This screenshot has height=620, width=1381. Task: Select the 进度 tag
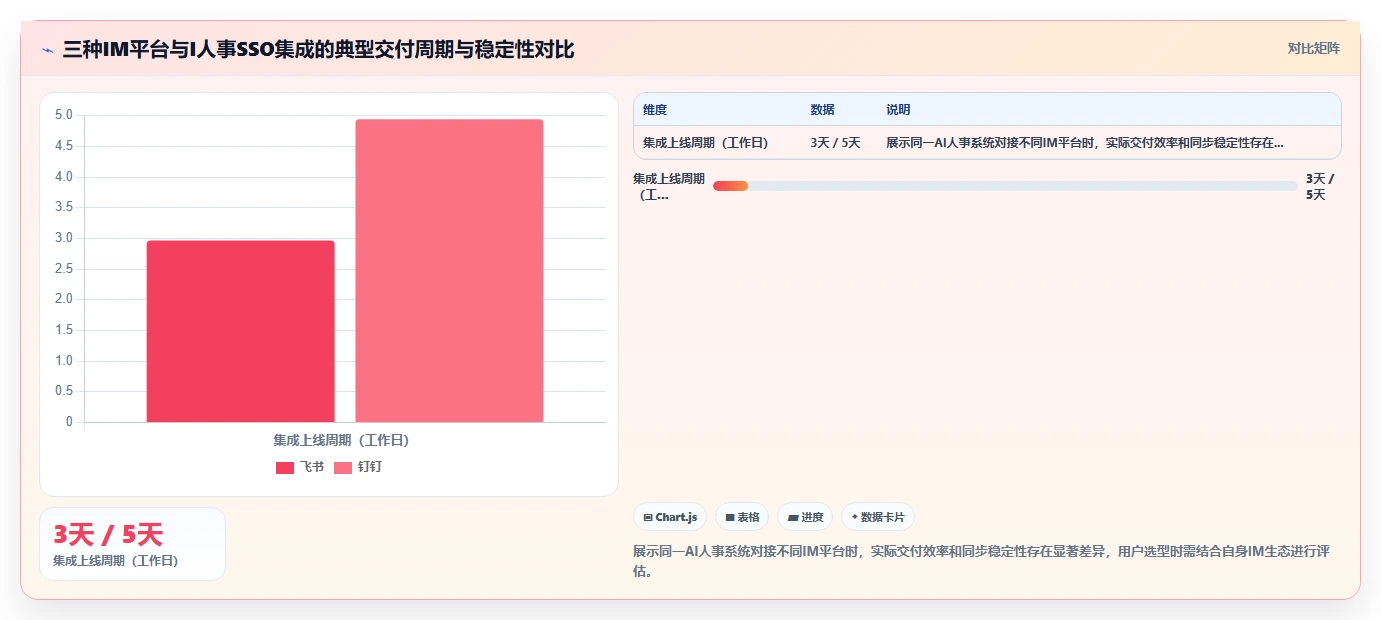805,517
